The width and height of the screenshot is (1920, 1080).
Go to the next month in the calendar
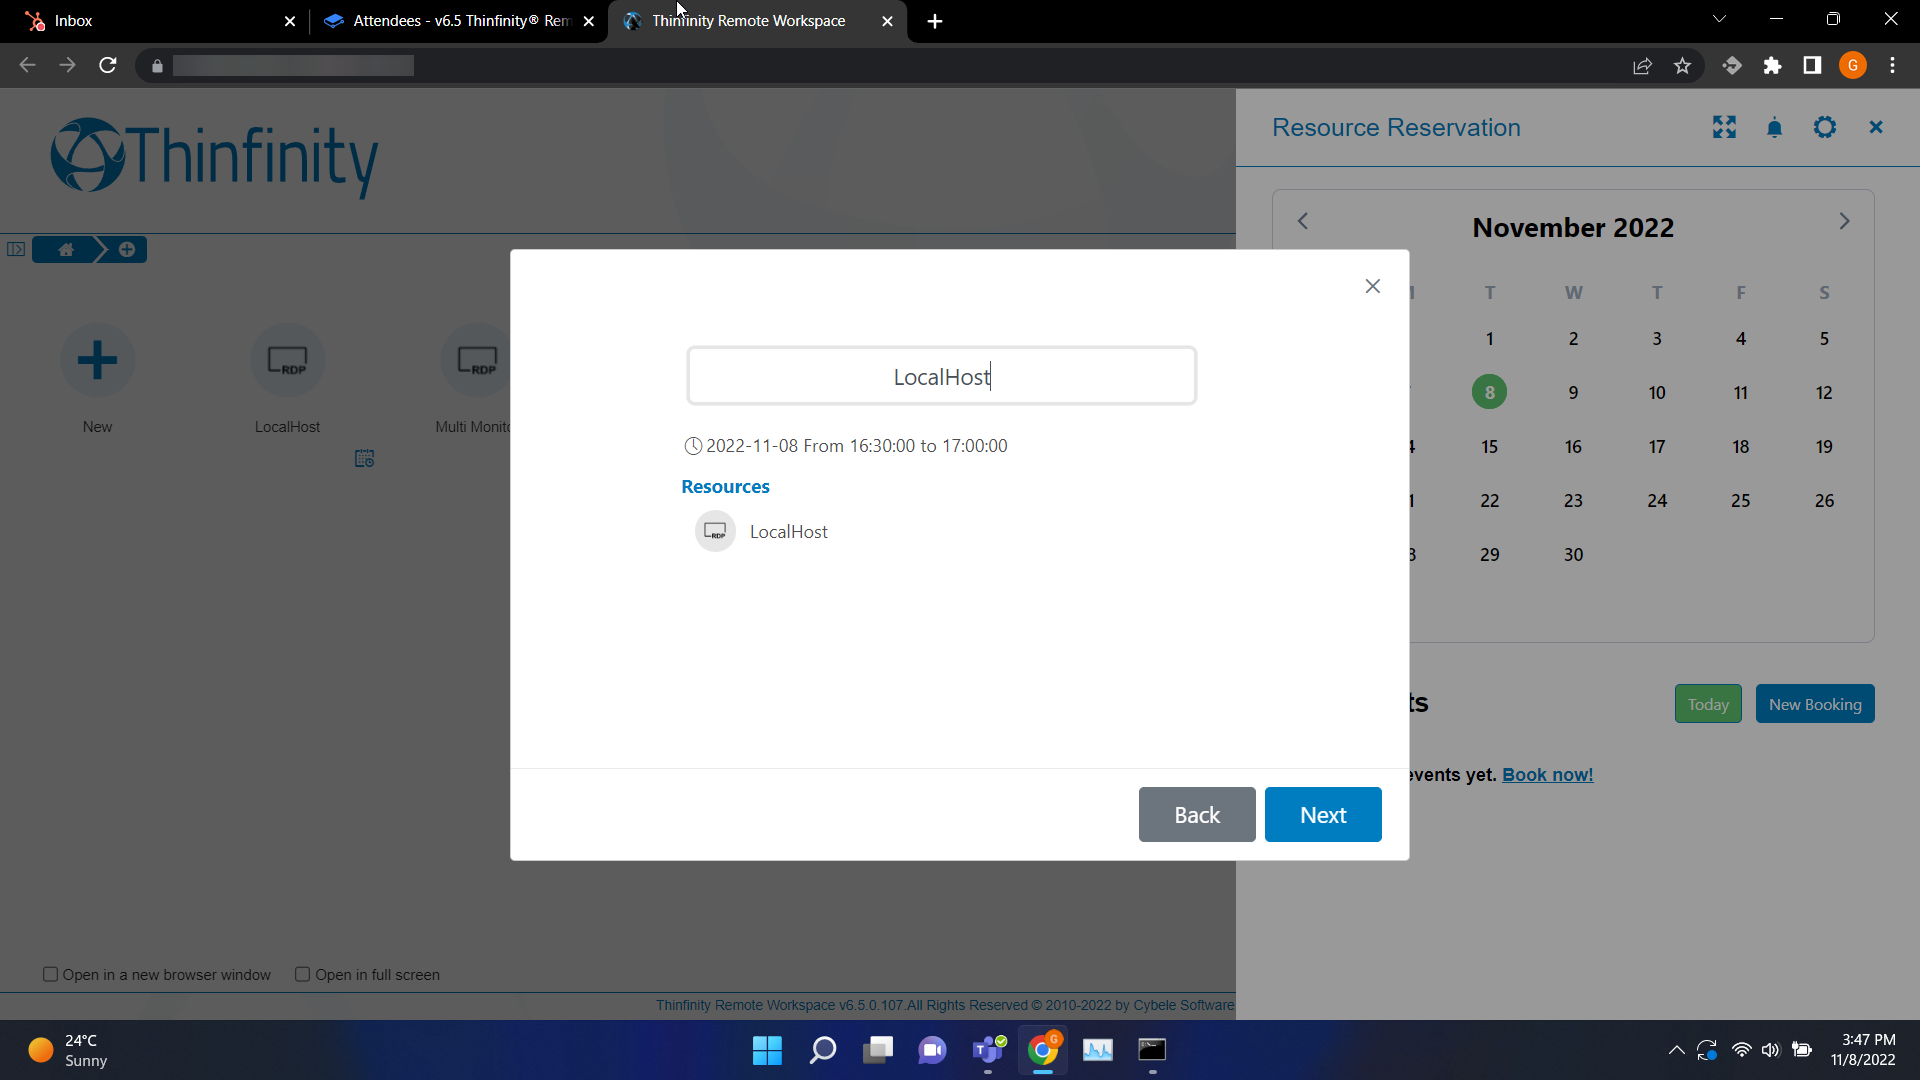click(1844, 221)
